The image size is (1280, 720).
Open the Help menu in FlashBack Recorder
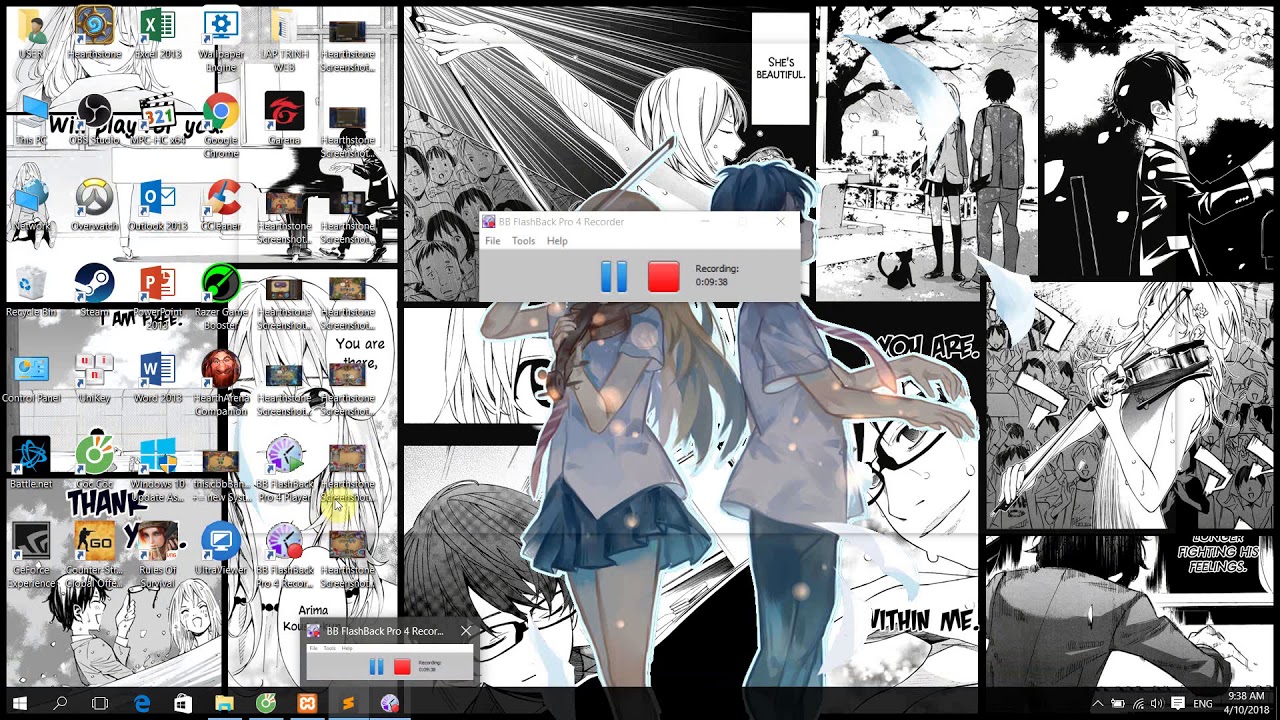(557, 241)
